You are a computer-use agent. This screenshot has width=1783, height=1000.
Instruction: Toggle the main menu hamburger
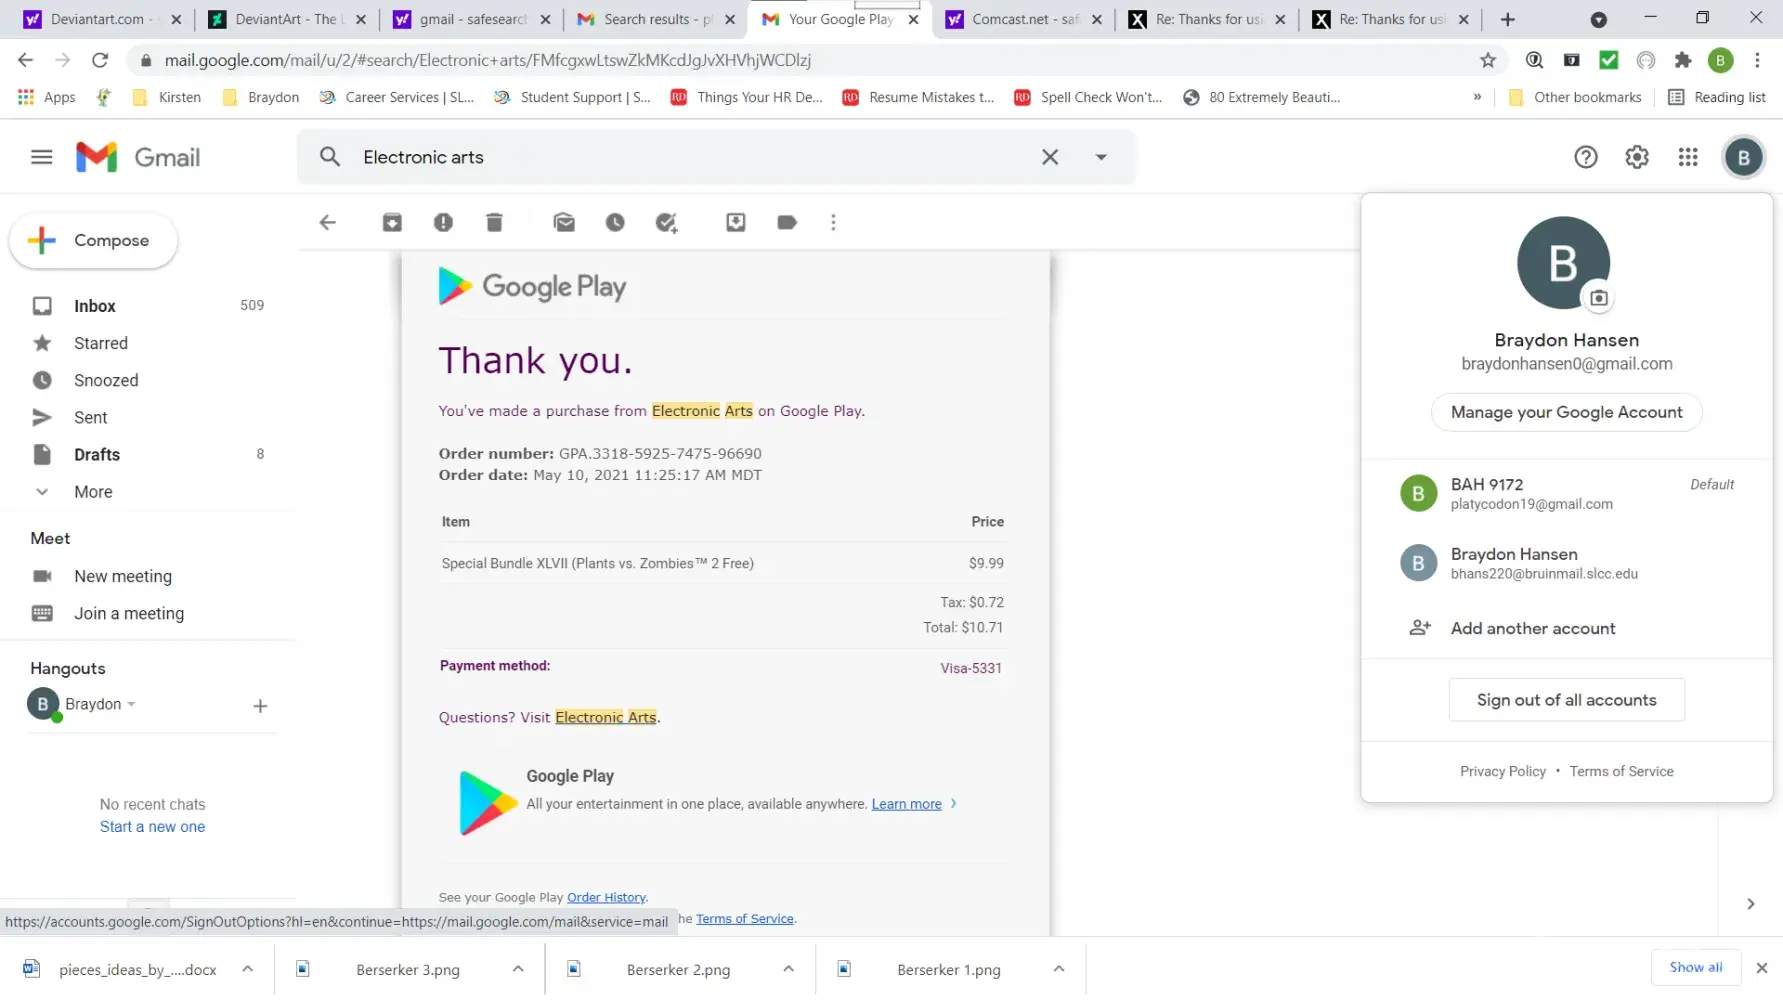point(41,157)
